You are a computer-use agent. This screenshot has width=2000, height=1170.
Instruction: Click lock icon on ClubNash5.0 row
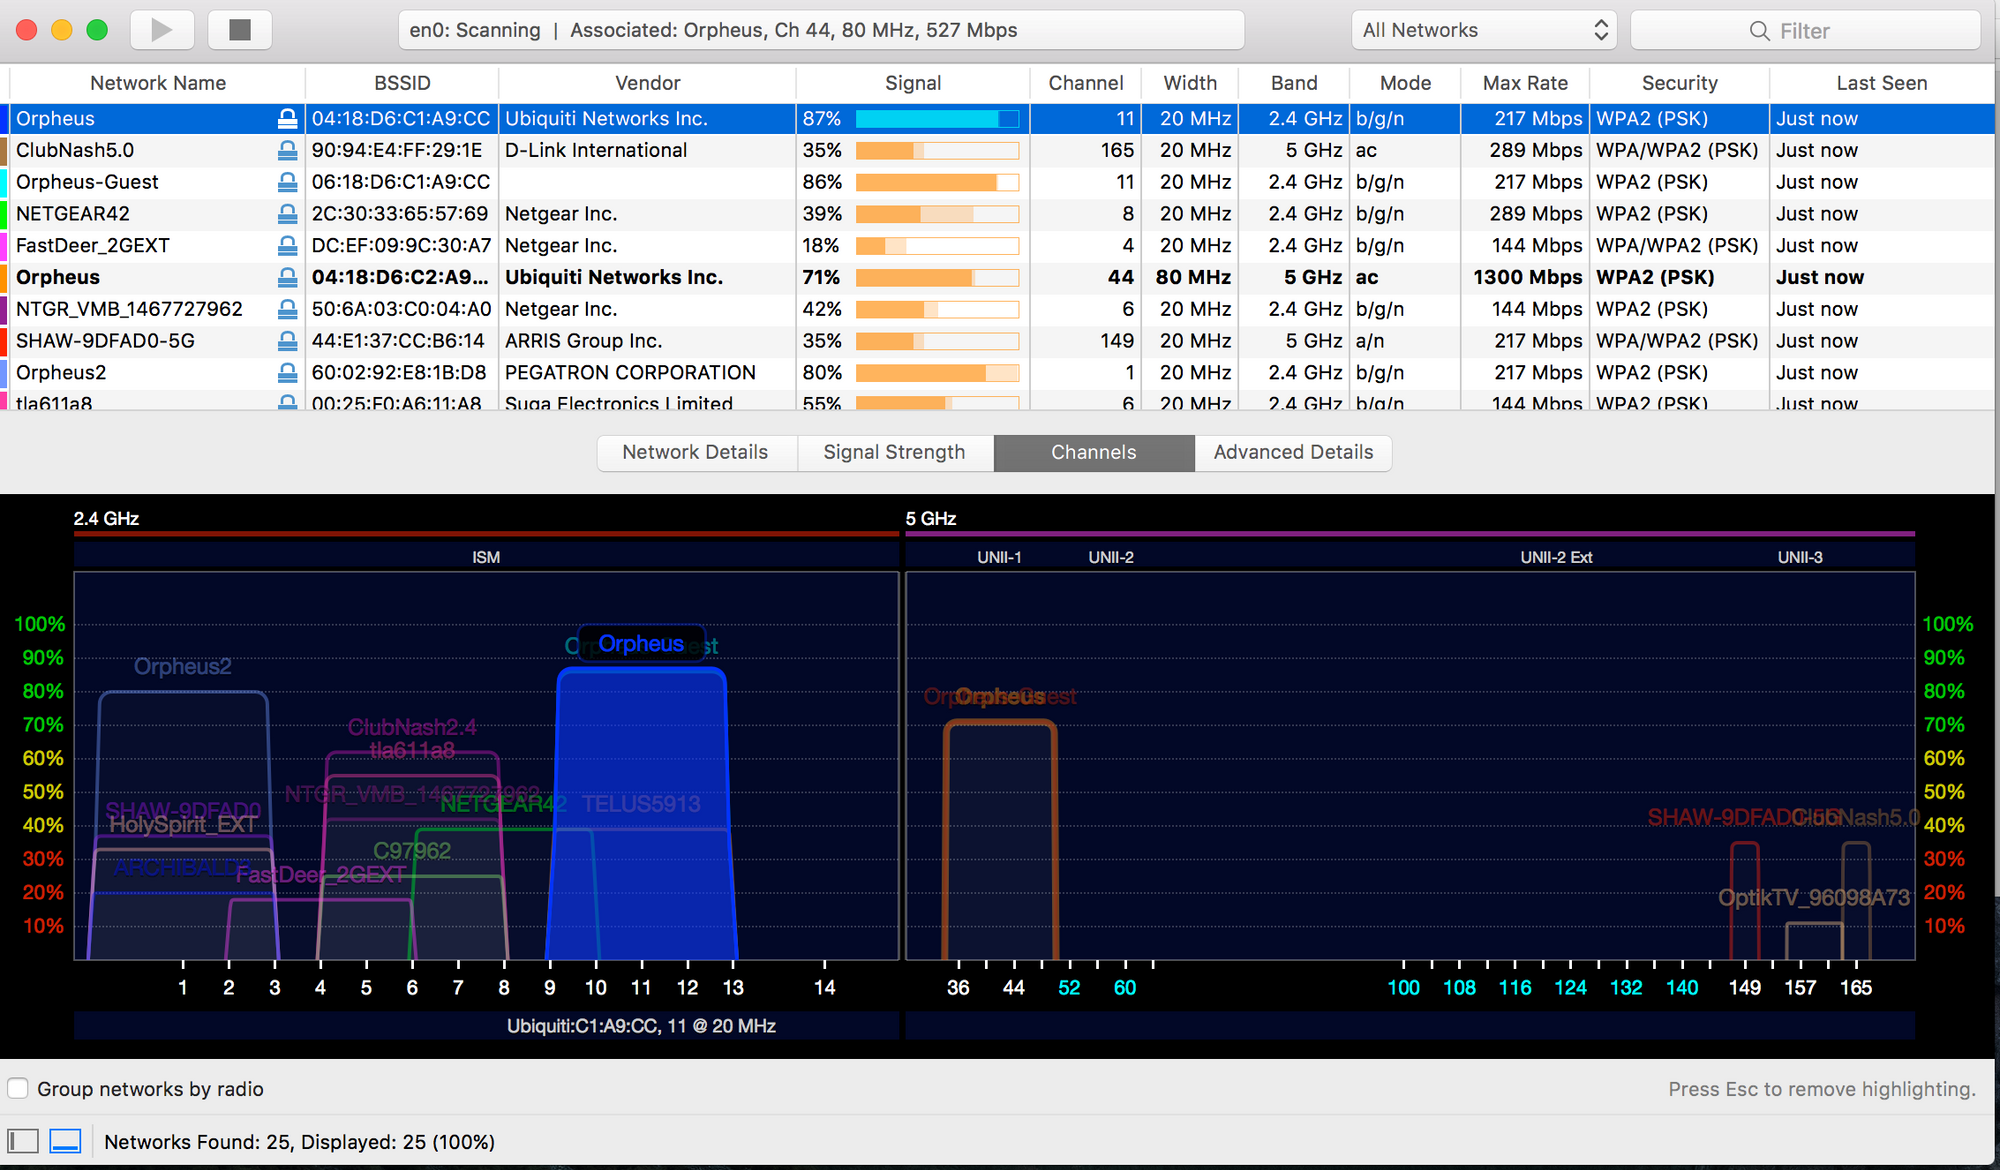click(x=287, y=150)
